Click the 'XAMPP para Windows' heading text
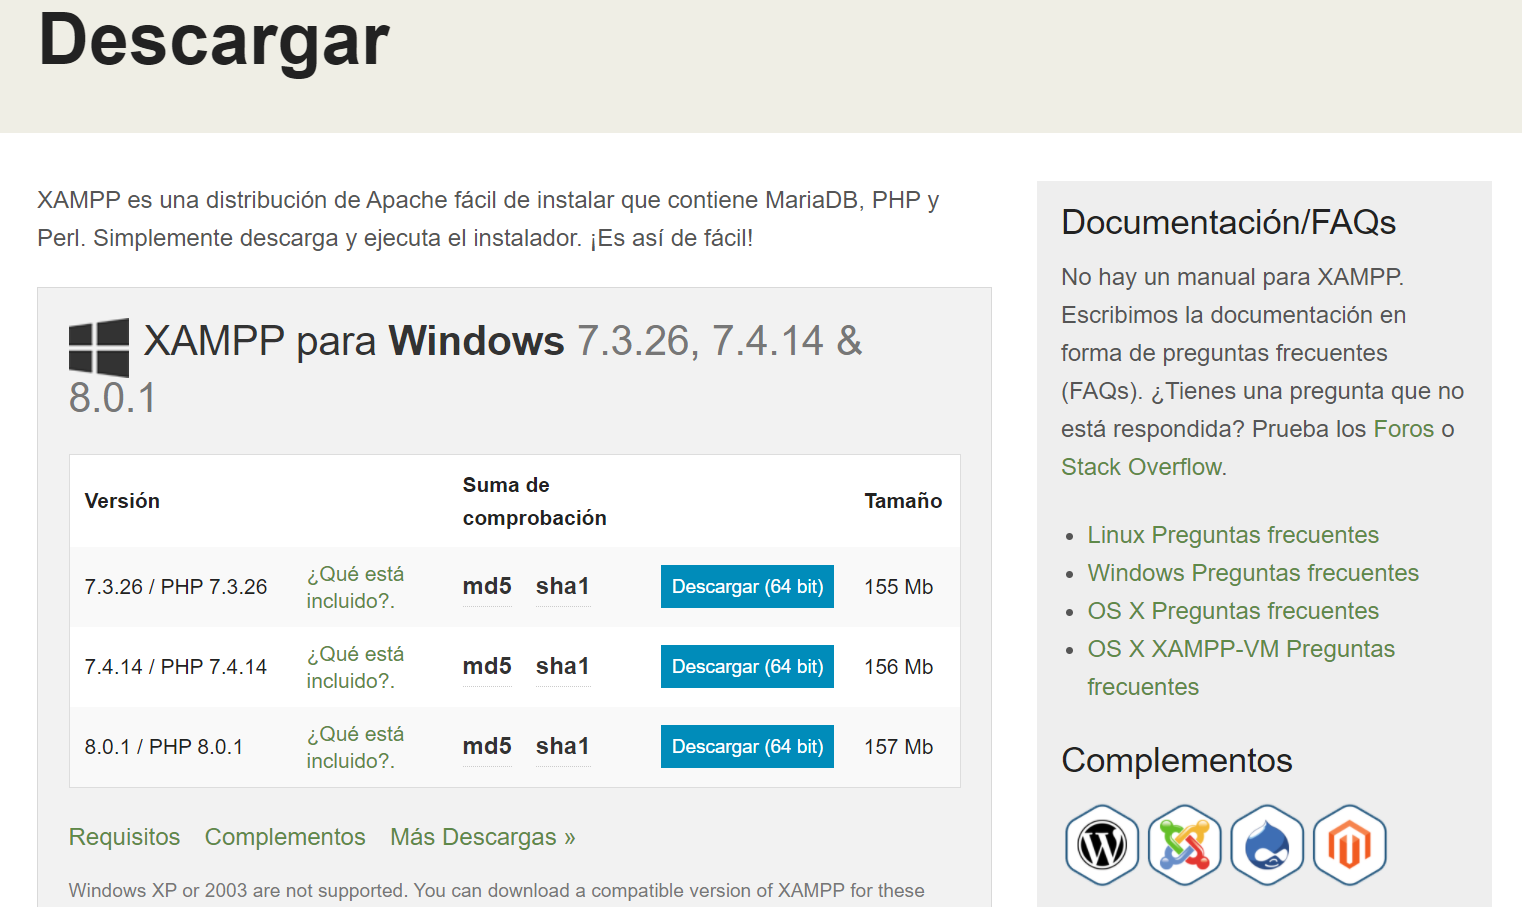 click(x=354, y=341)
